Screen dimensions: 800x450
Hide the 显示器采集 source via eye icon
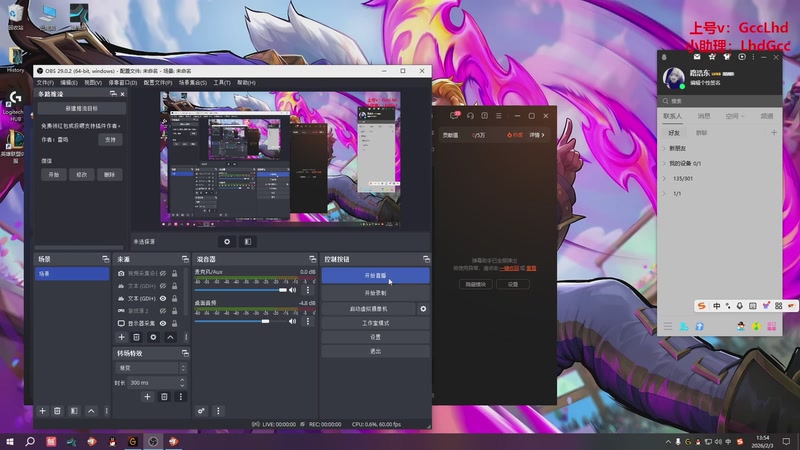coord(163,323)
